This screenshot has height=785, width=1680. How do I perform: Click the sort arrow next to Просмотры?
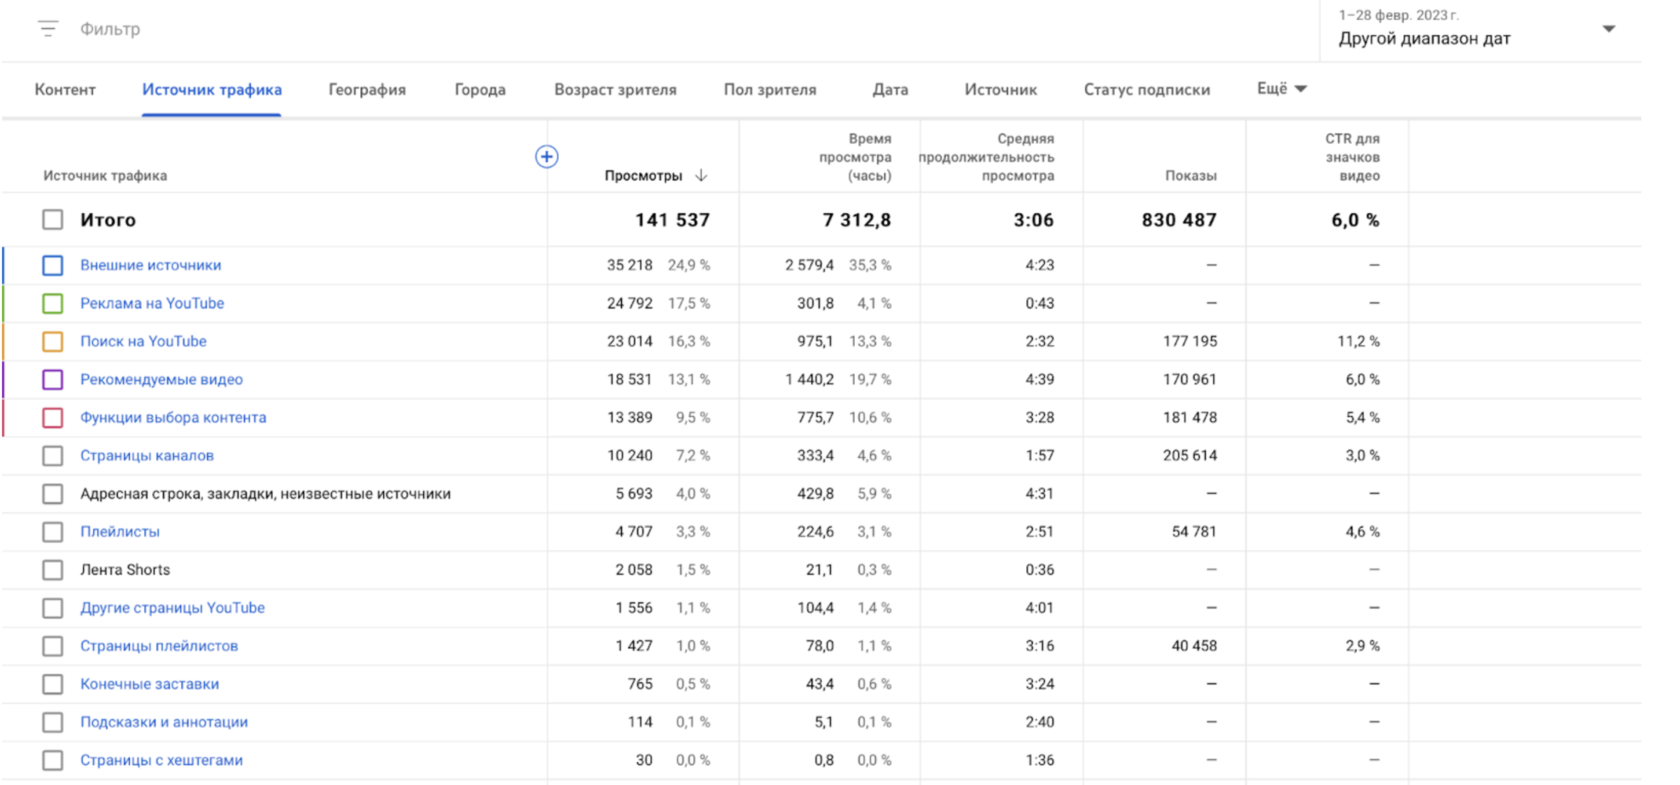point(701,175)
